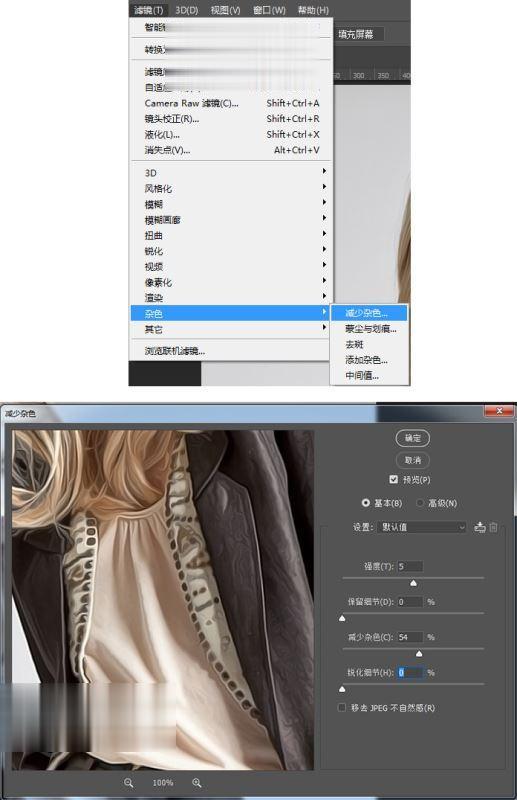Expand the 渲染 submenu

click(x=232, y=298)
